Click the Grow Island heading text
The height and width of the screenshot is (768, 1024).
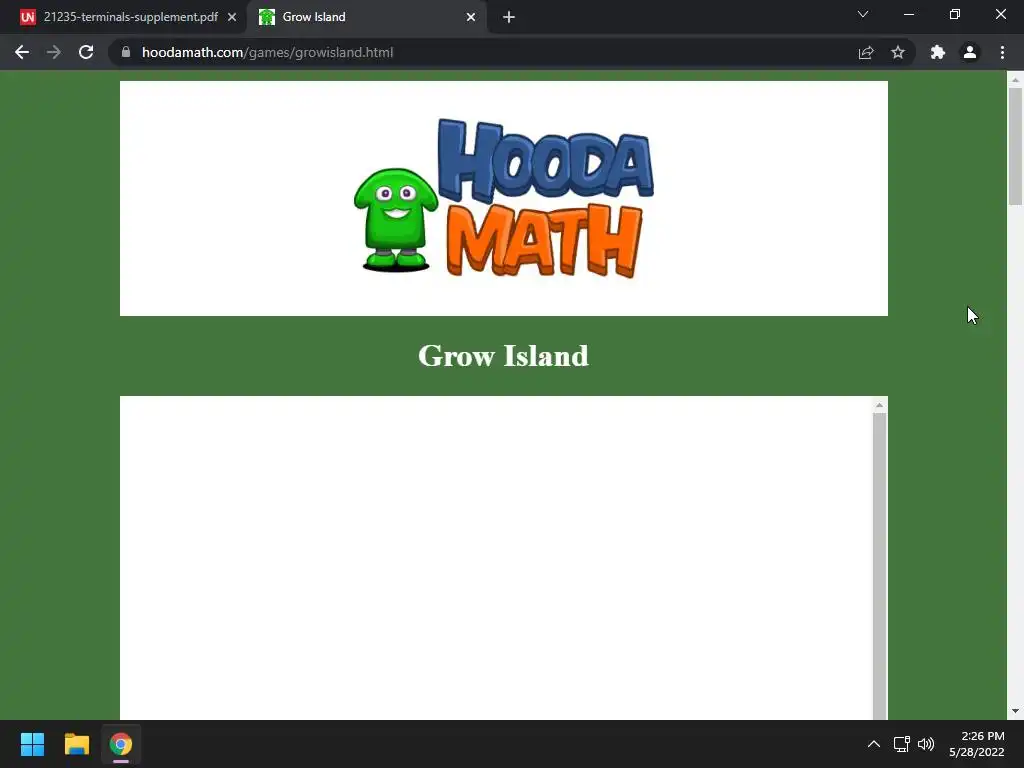[x=503, y=356]
